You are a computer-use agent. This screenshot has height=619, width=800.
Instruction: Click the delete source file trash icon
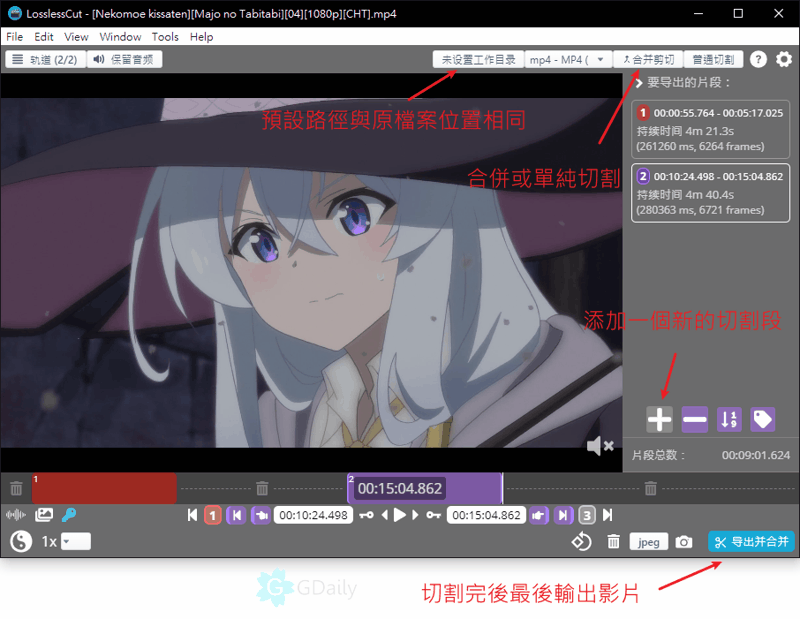tap(614, 542)
